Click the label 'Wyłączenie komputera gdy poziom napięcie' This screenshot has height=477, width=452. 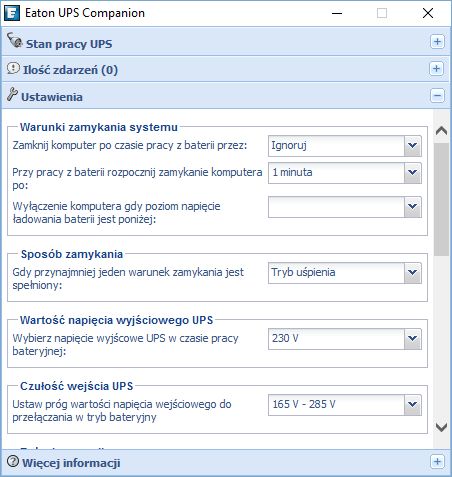tap(116, 206)
